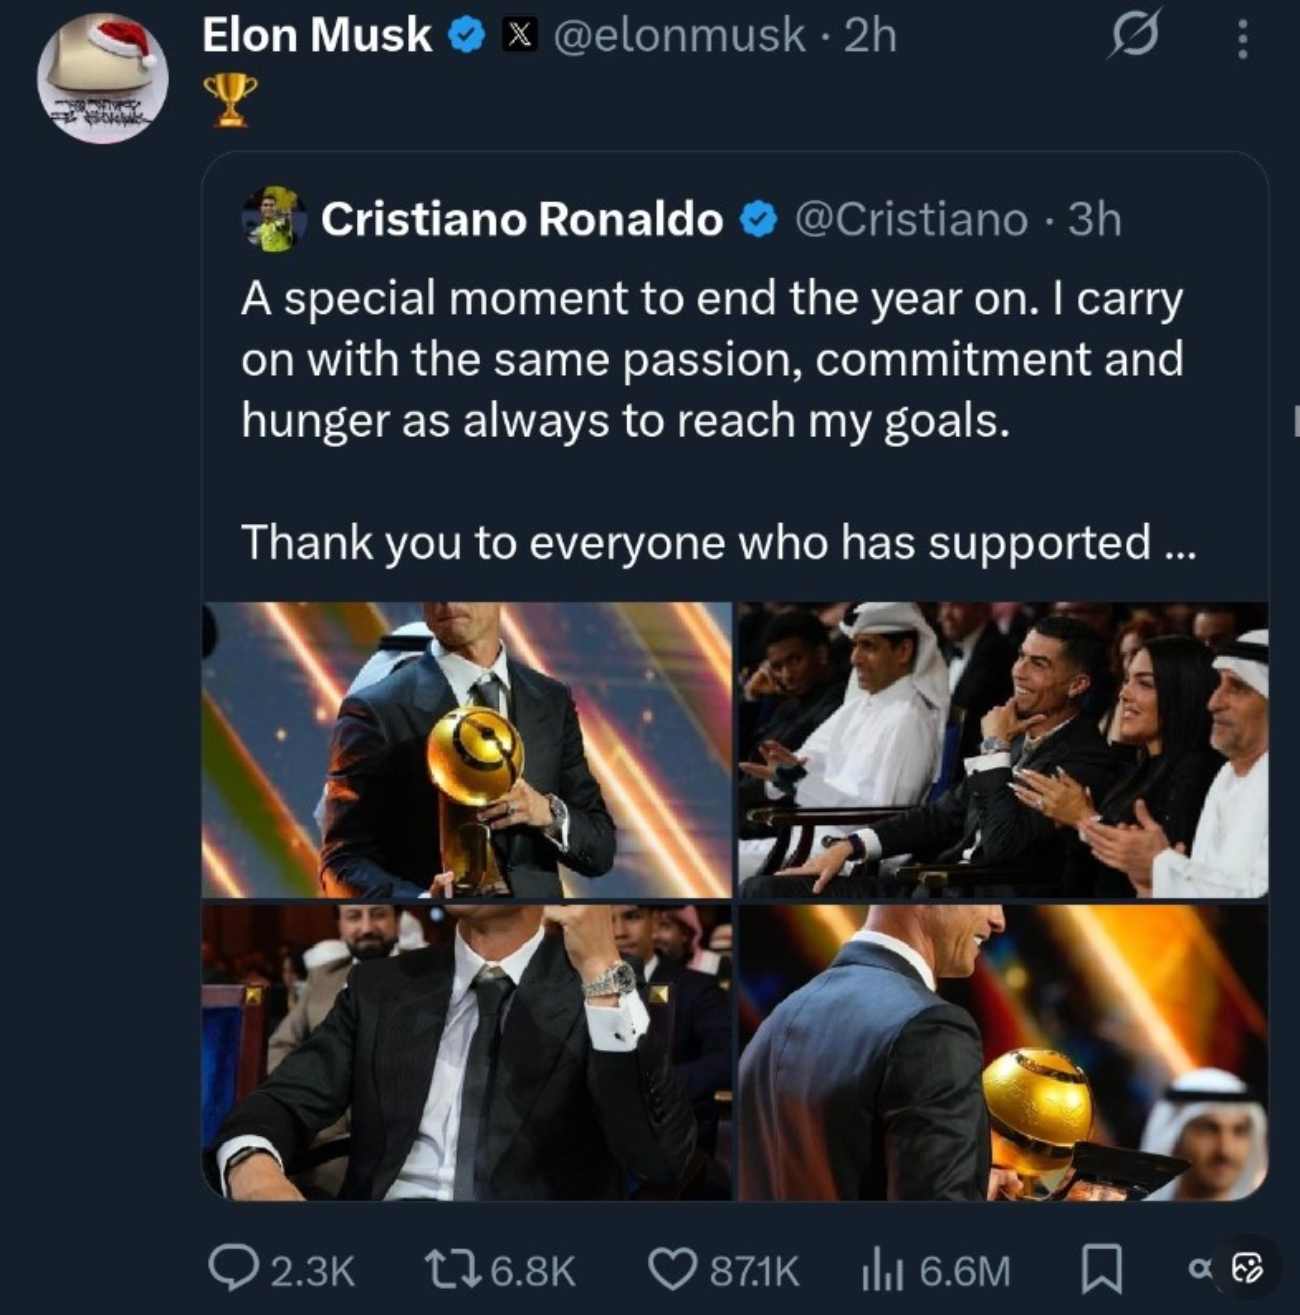Click the image edit icon overlay

coord(1247,1268)
